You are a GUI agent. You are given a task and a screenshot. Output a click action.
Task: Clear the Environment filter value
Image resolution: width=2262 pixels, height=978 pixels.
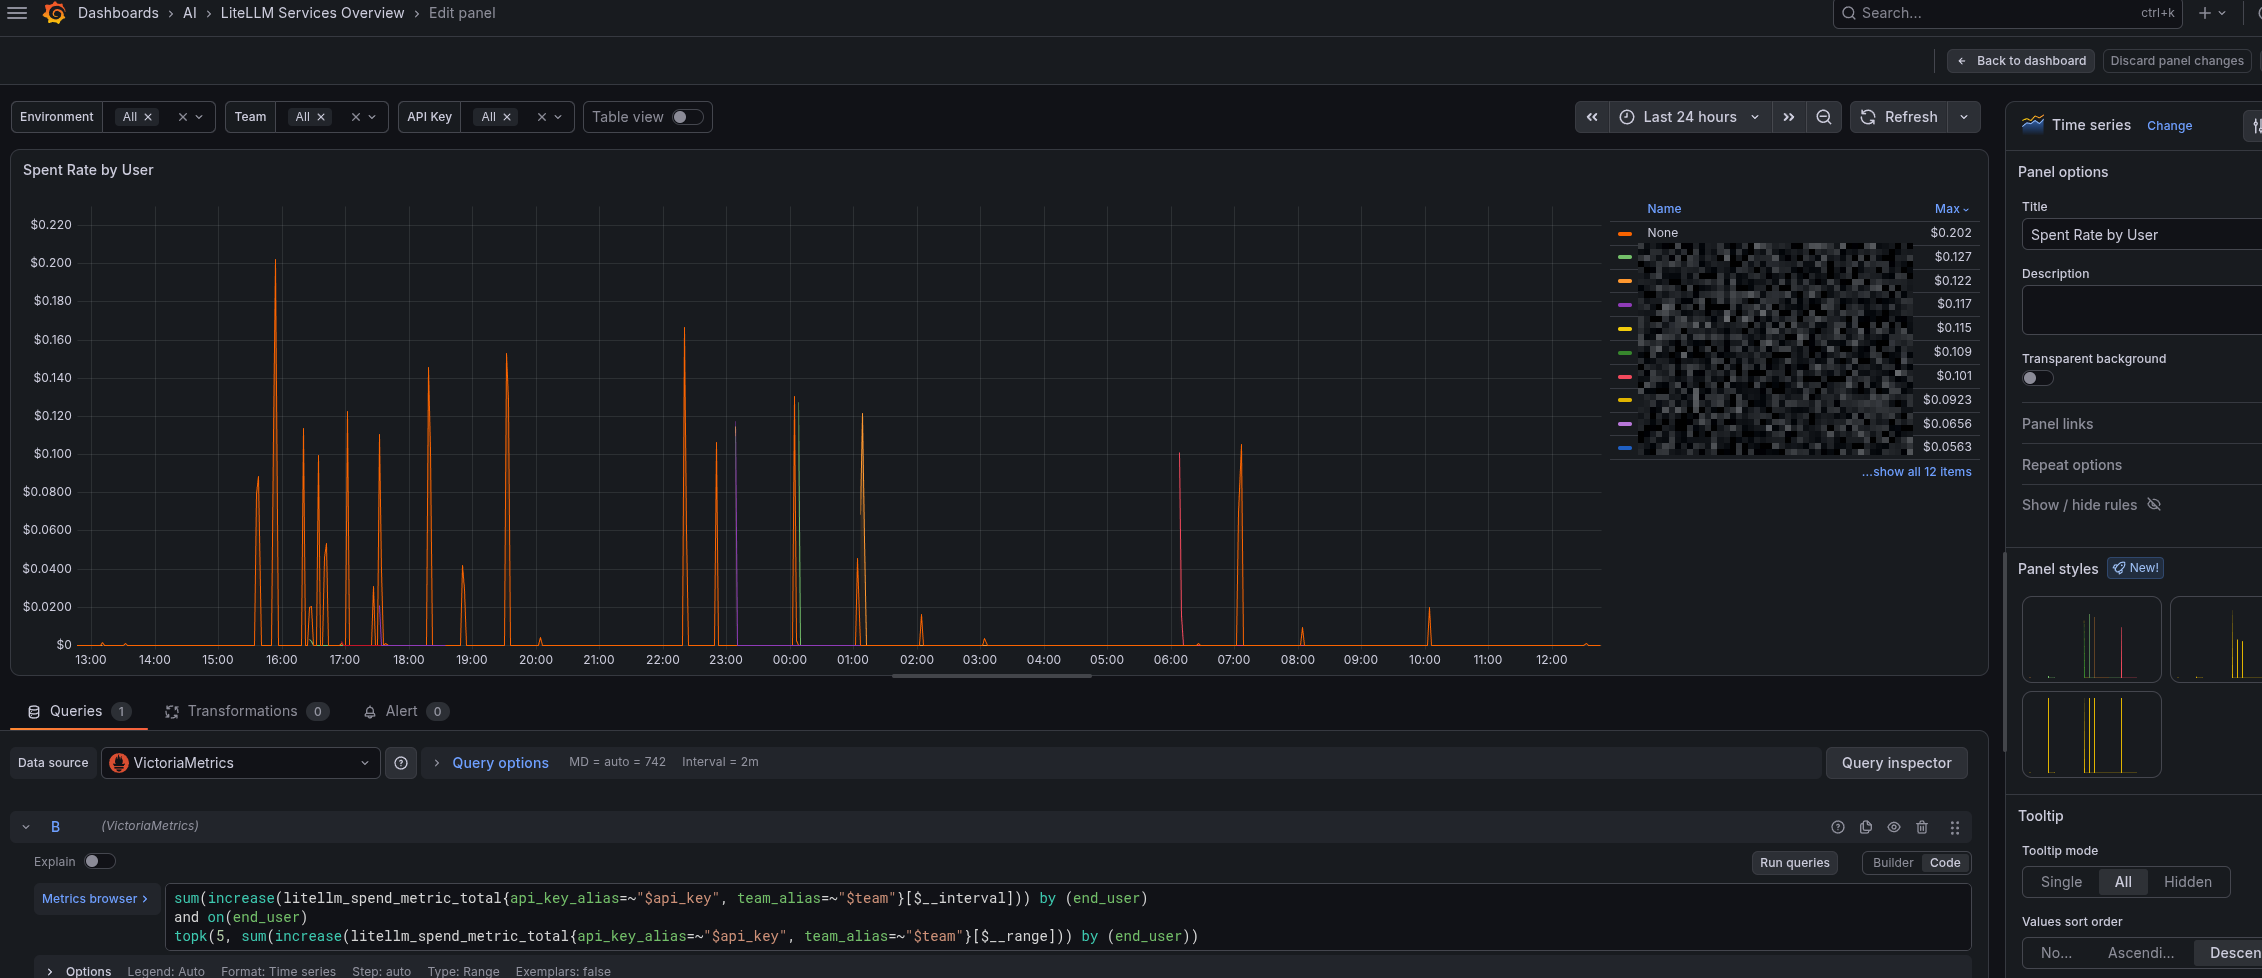pyautogui.click(x=183, y=117)
